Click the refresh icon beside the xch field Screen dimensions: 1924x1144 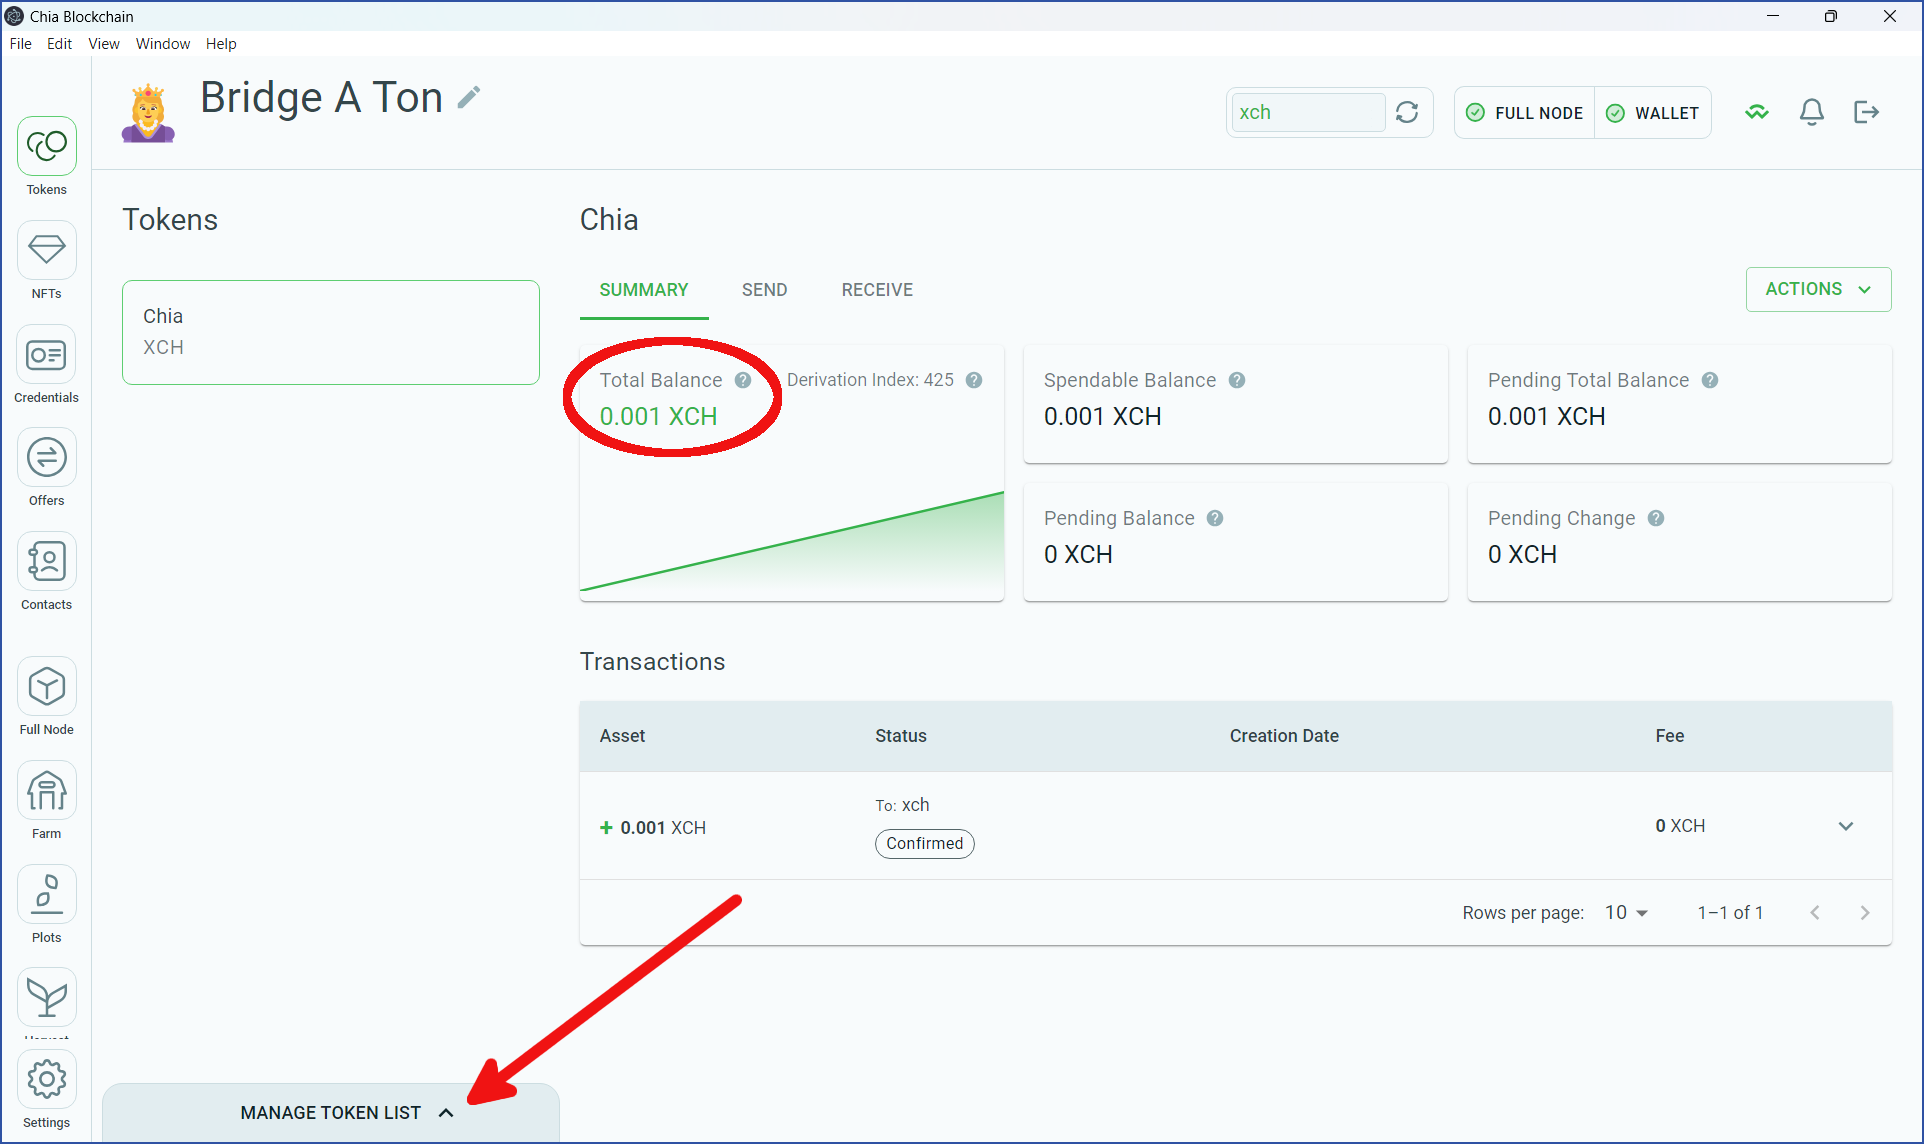pyautogui.click(x=1407, y=112)
